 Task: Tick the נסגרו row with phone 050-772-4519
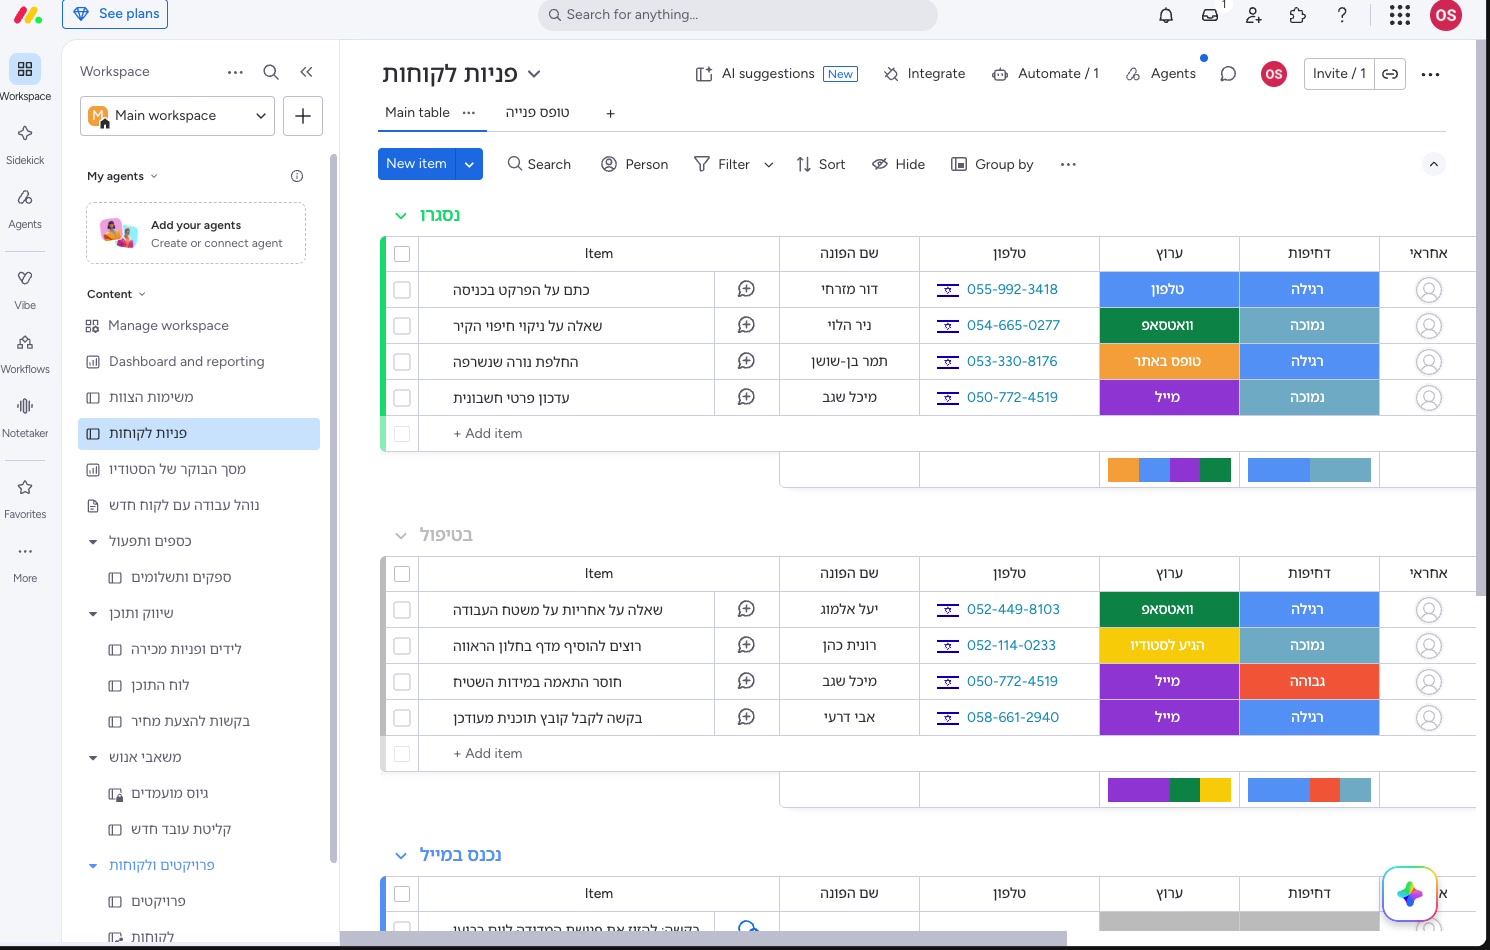(x=402, y=398)
